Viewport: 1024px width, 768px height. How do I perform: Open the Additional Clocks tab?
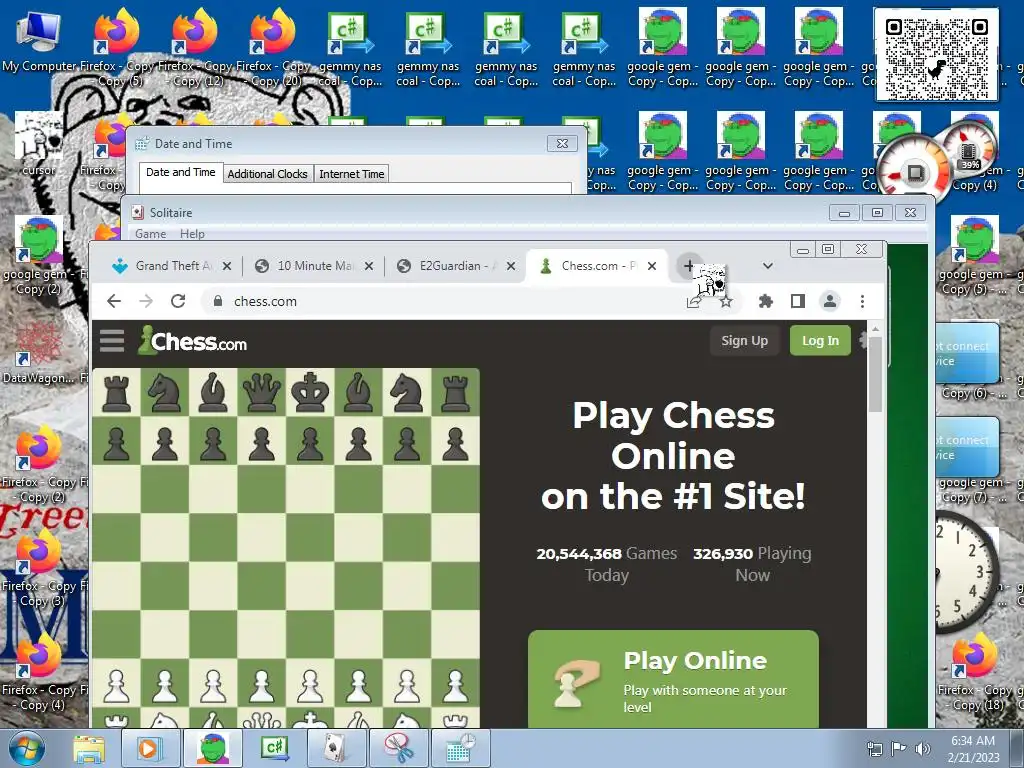pos(267,174)
